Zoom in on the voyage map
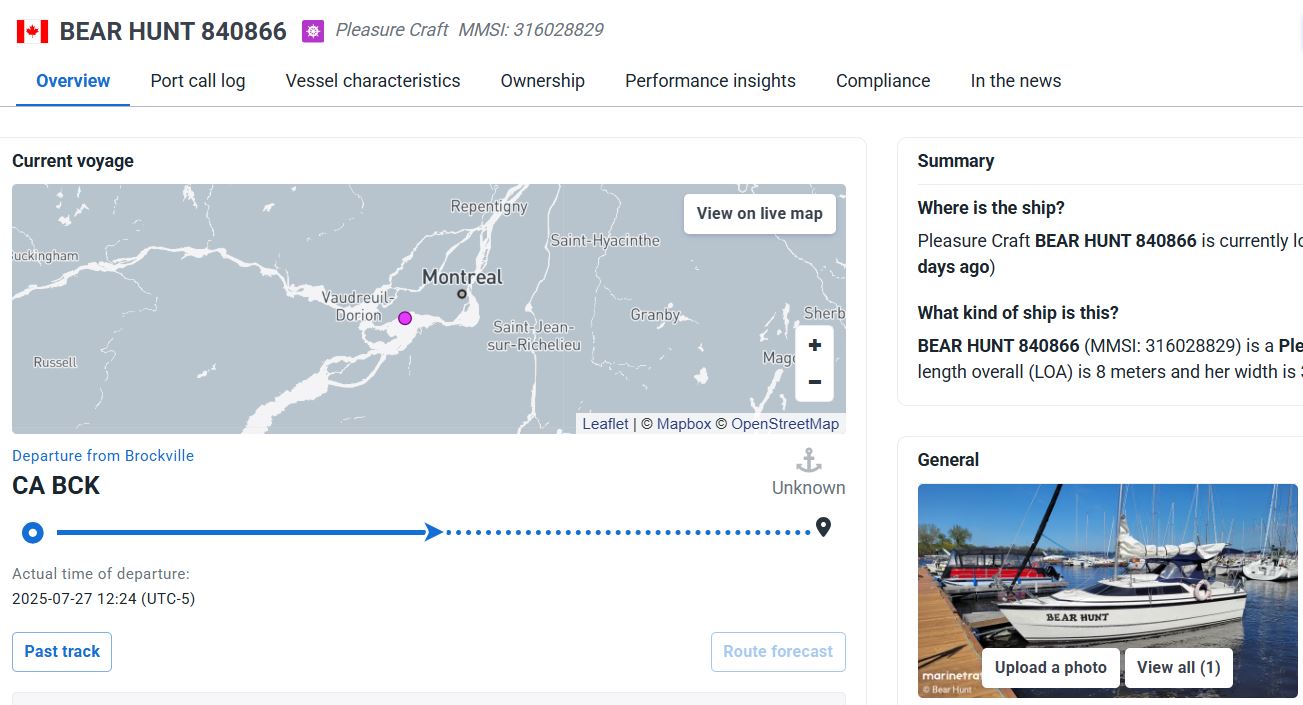The height and width of the screenshot is (705, 1303). (814, 345)
